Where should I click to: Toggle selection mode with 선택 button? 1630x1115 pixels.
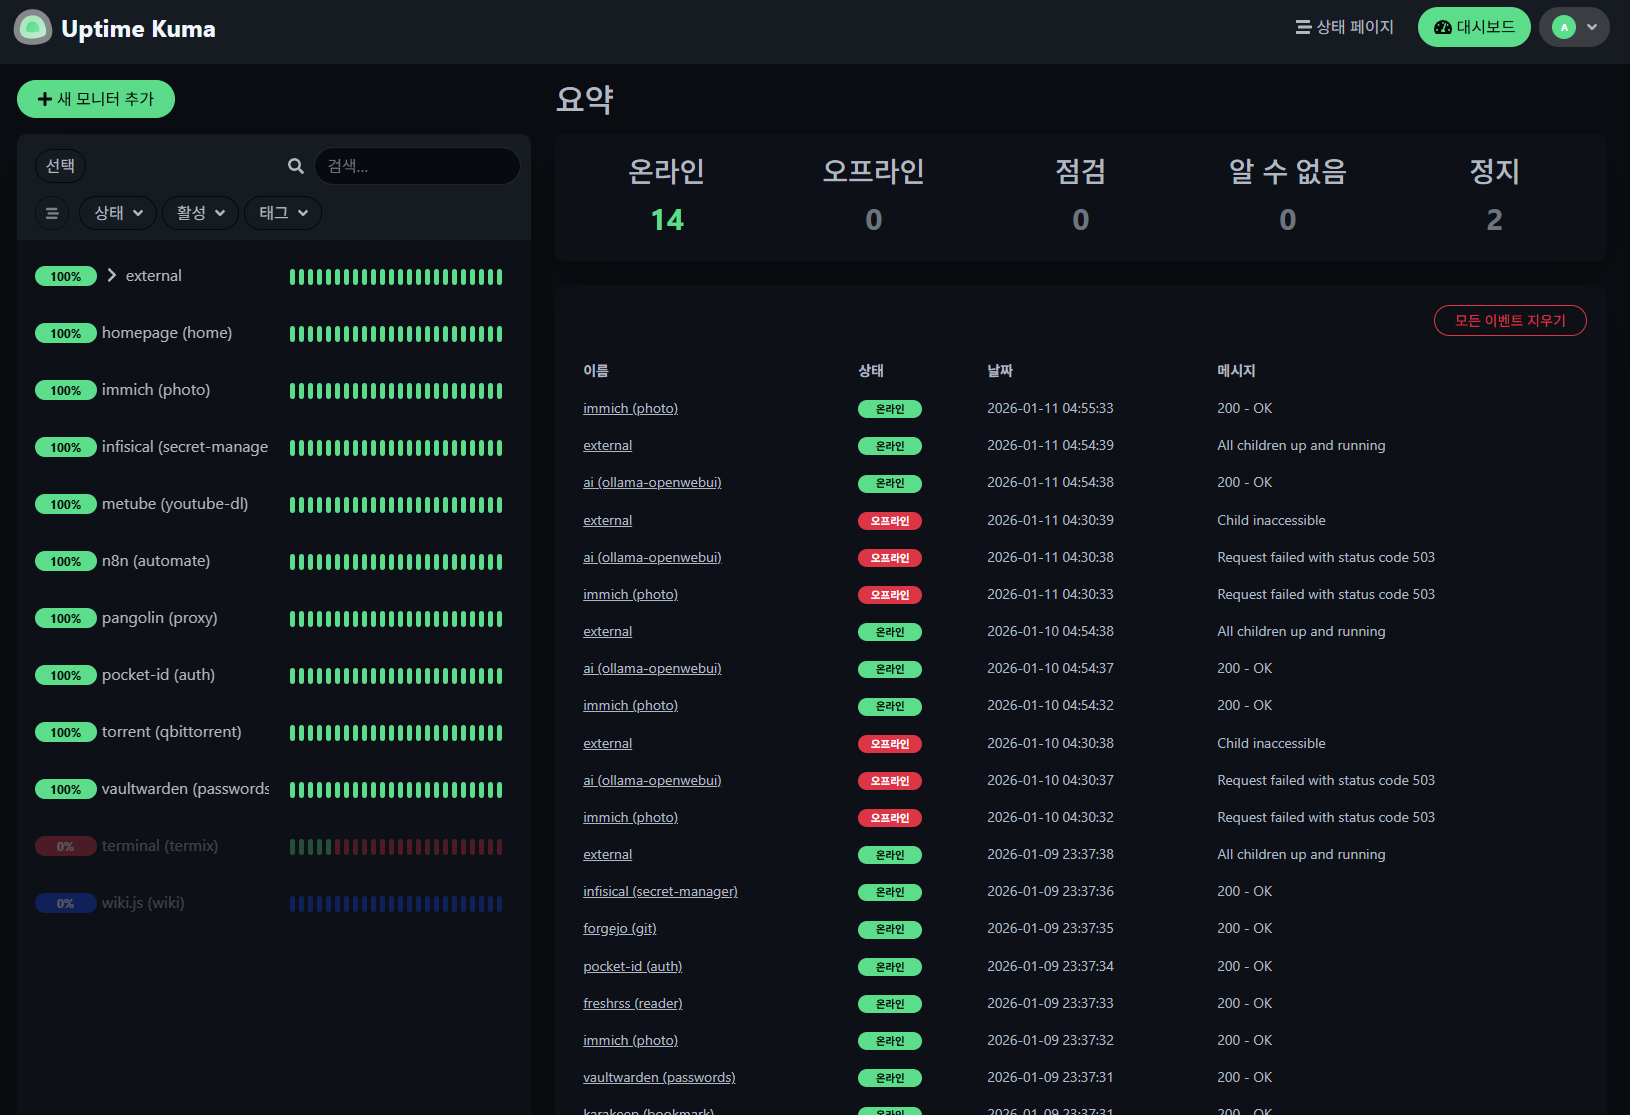[x=61, y=166]
